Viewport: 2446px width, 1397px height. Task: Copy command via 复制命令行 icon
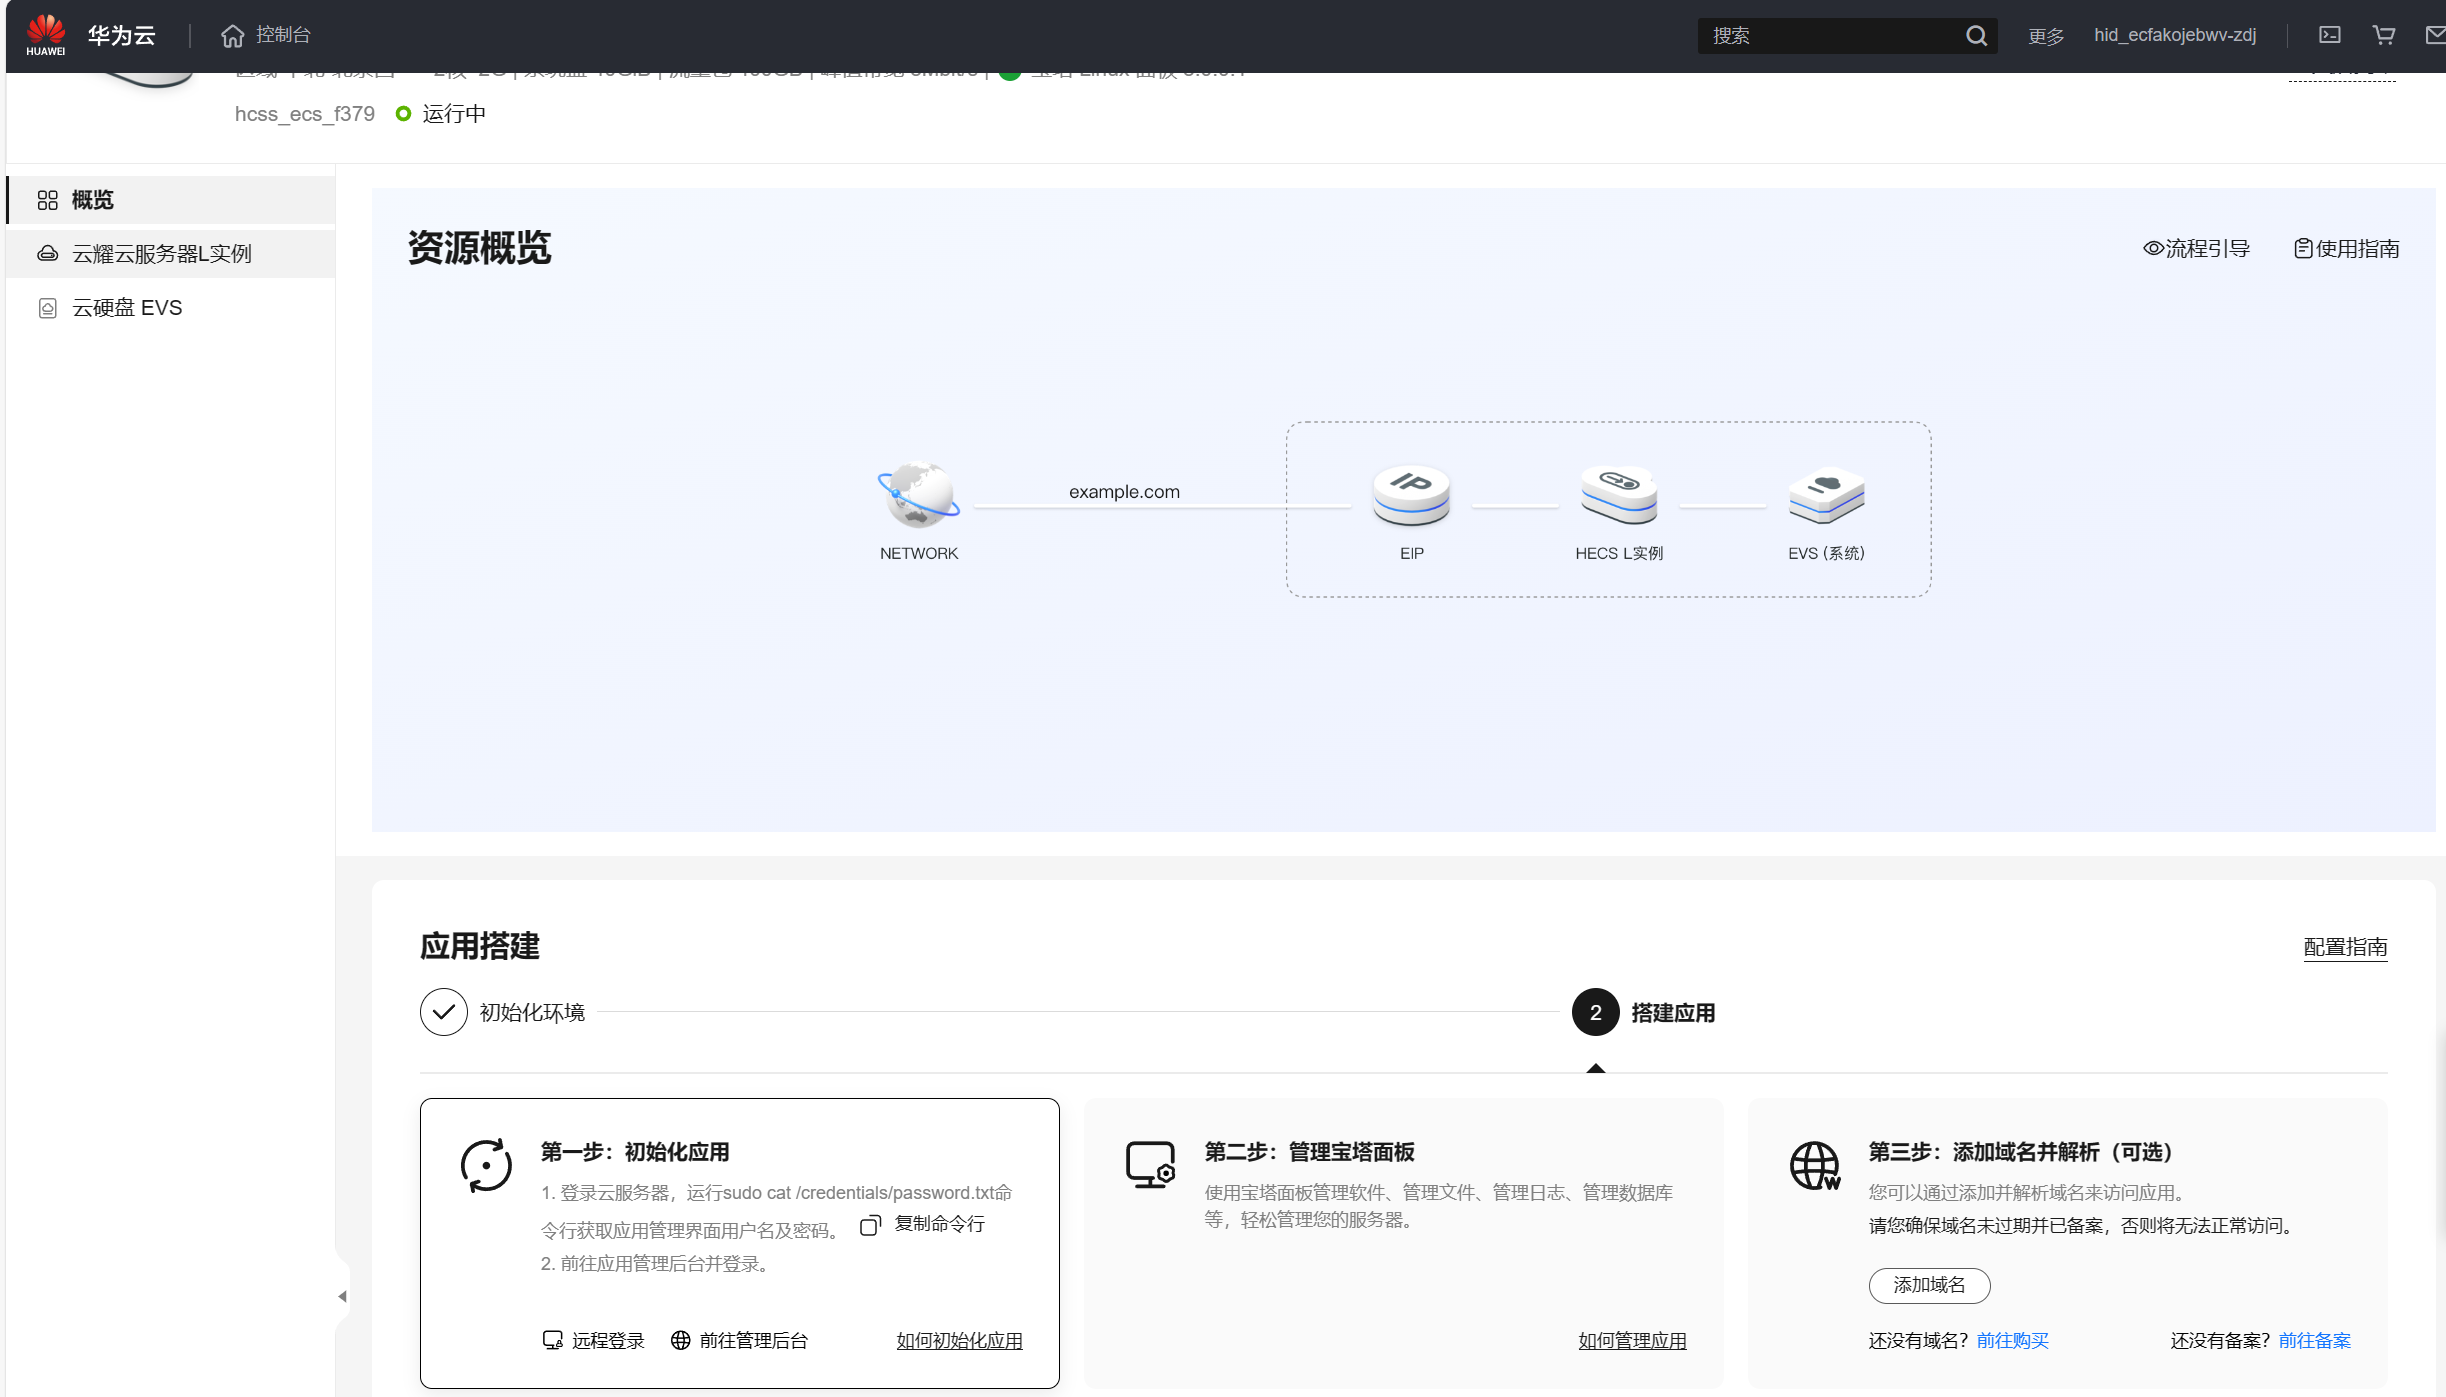(870, 1225)
